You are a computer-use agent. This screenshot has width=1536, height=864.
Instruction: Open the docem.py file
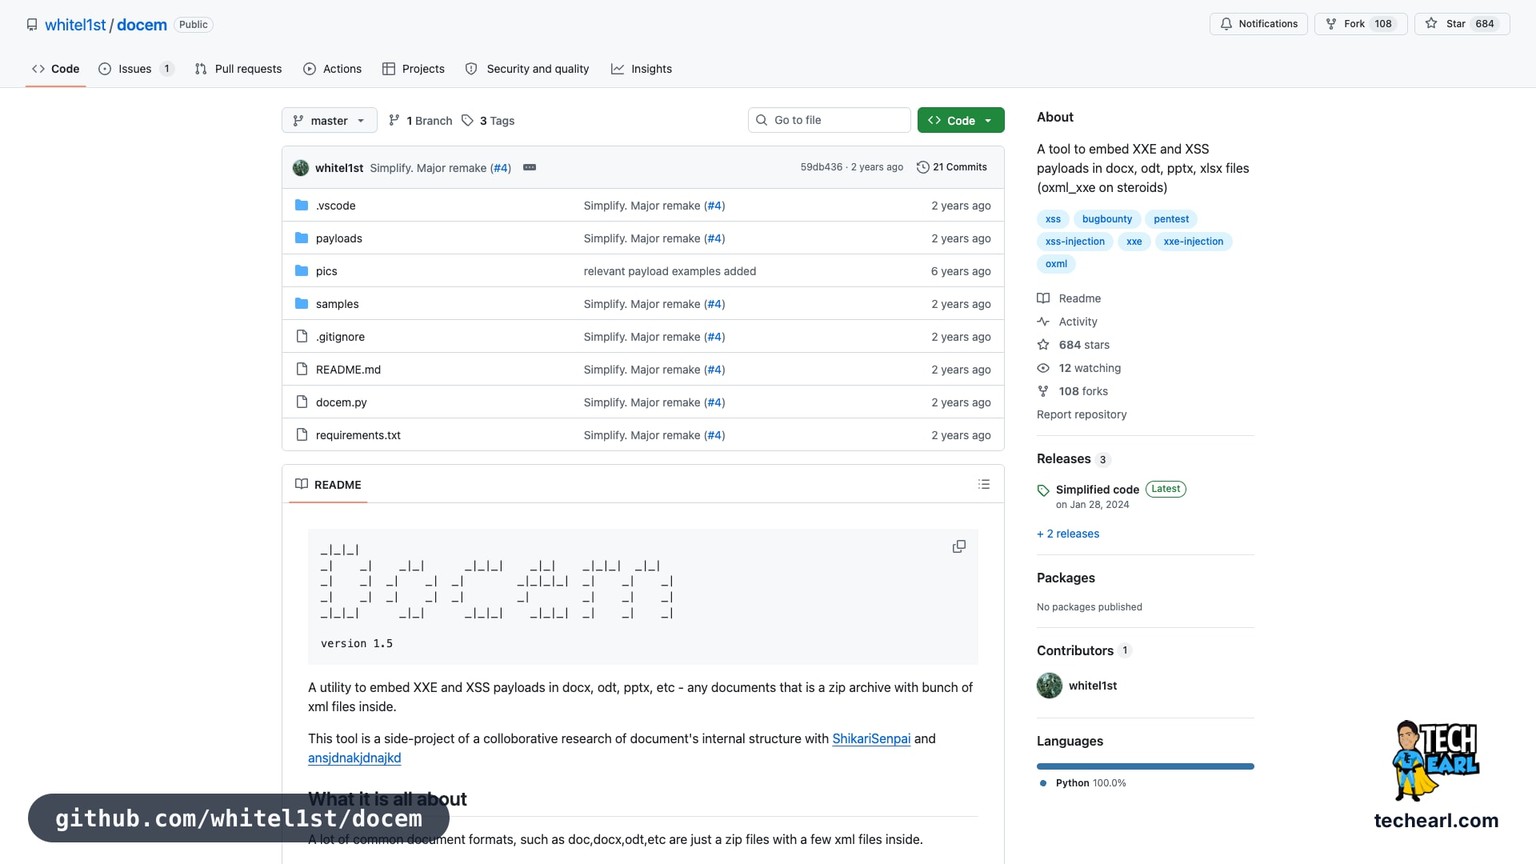point(341,403)
